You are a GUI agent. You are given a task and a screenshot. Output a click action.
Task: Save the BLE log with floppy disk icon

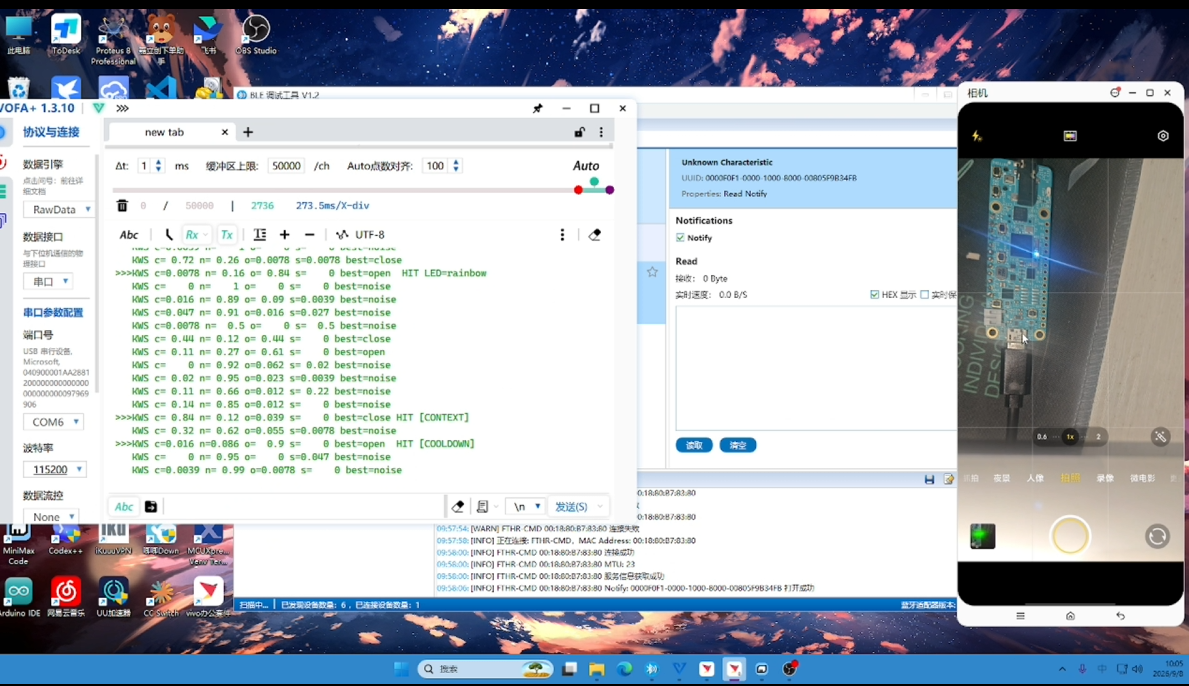click(929, 479)
